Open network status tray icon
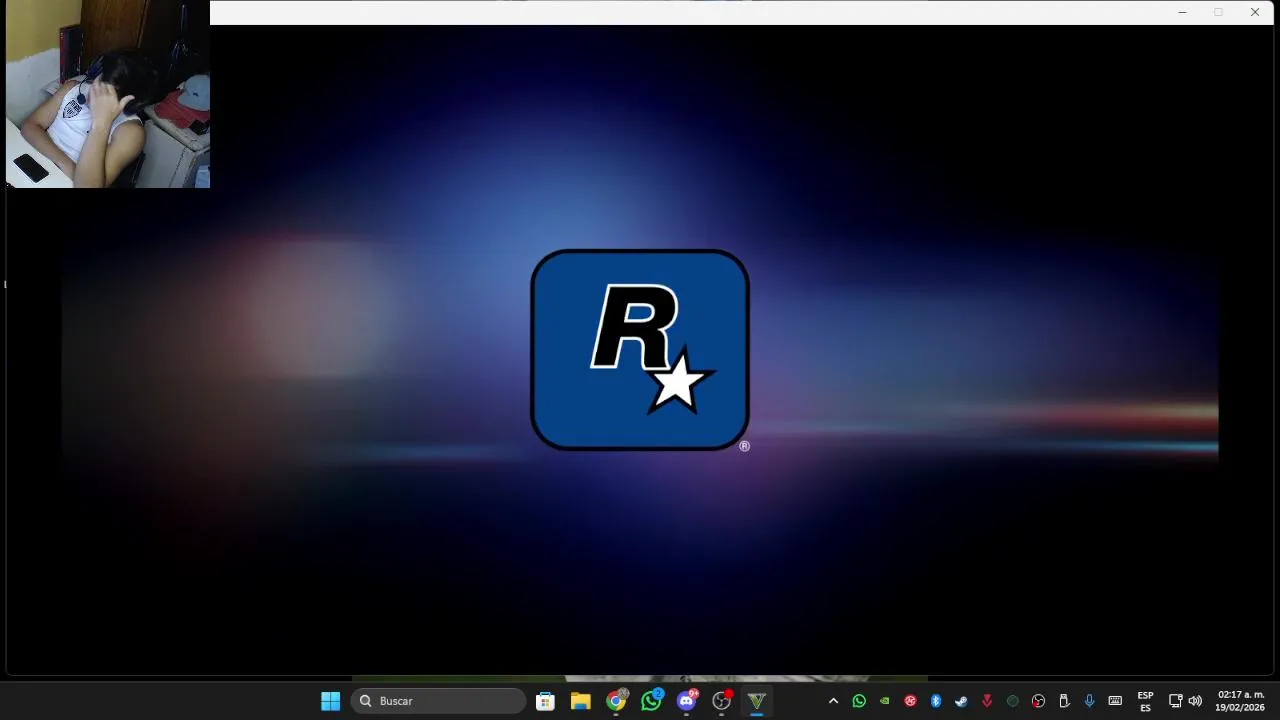 (1175, 701)
